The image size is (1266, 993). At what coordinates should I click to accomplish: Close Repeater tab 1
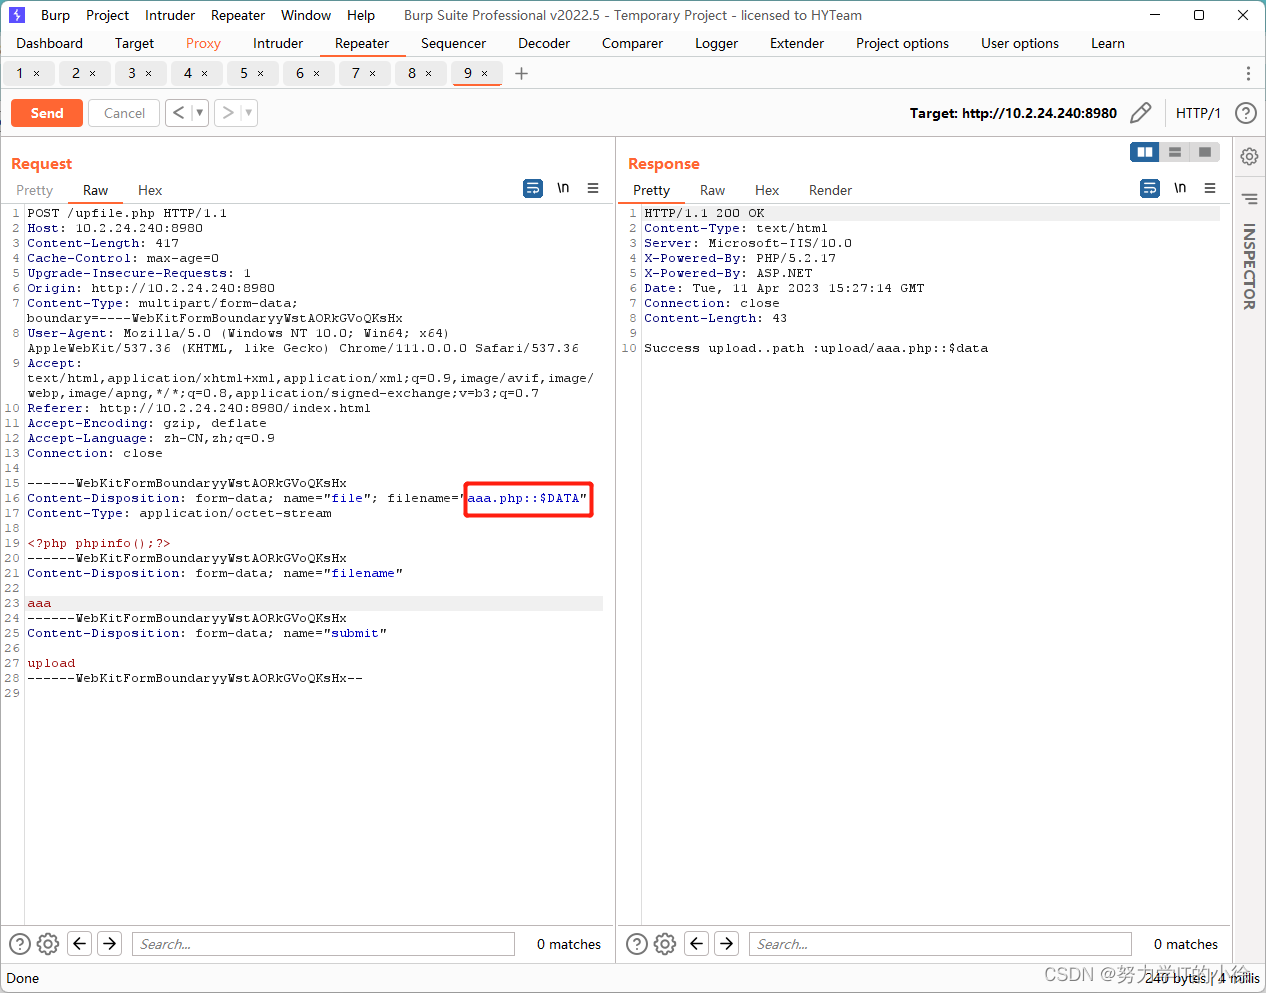coord(37,74)
